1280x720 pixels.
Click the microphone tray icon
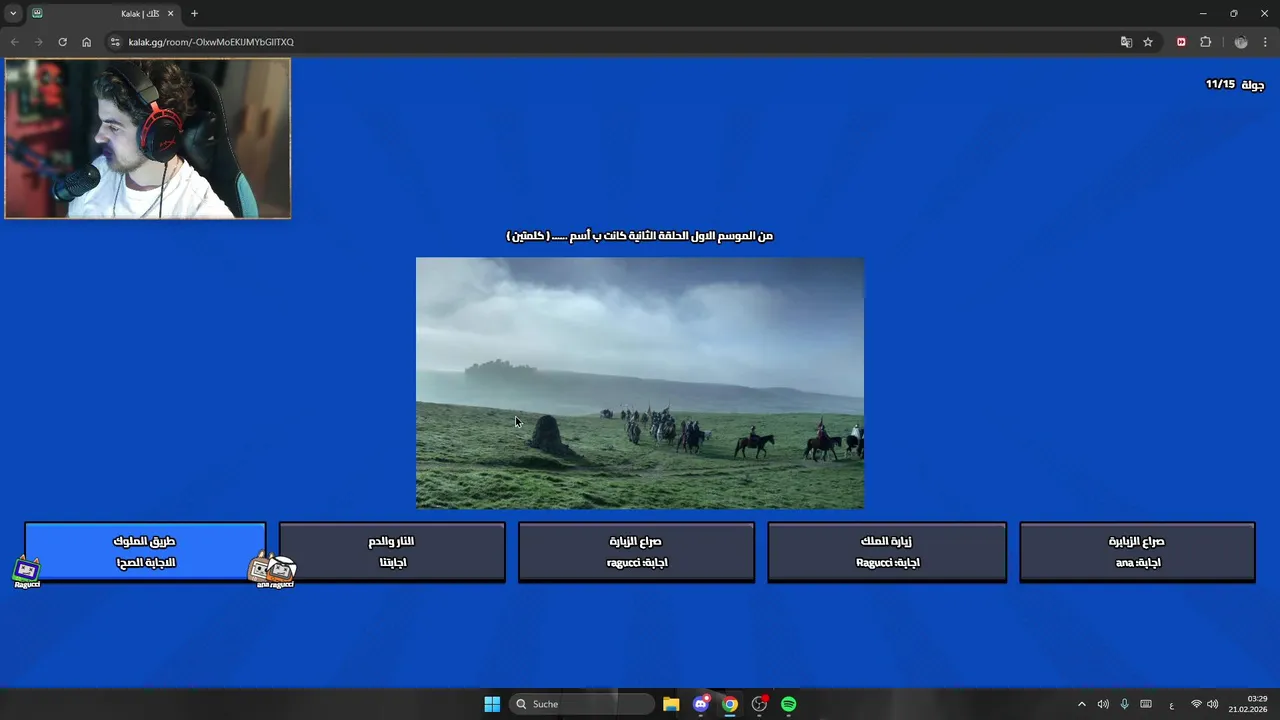[1124, 704]
